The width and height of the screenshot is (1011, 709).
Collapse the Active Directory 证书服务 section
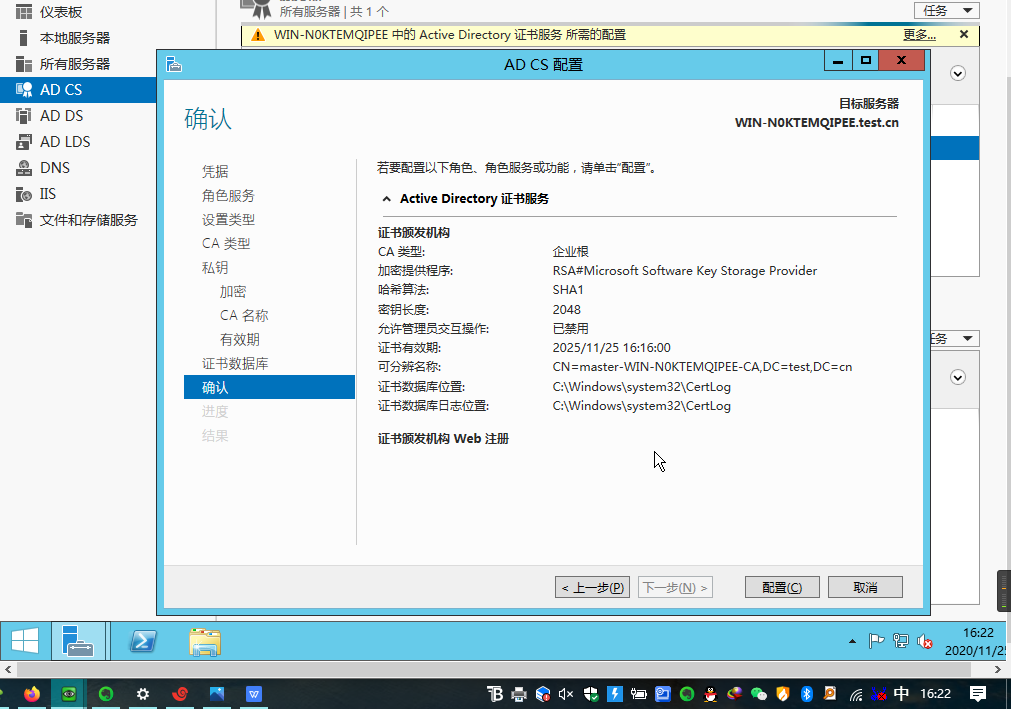click(386, 199)
